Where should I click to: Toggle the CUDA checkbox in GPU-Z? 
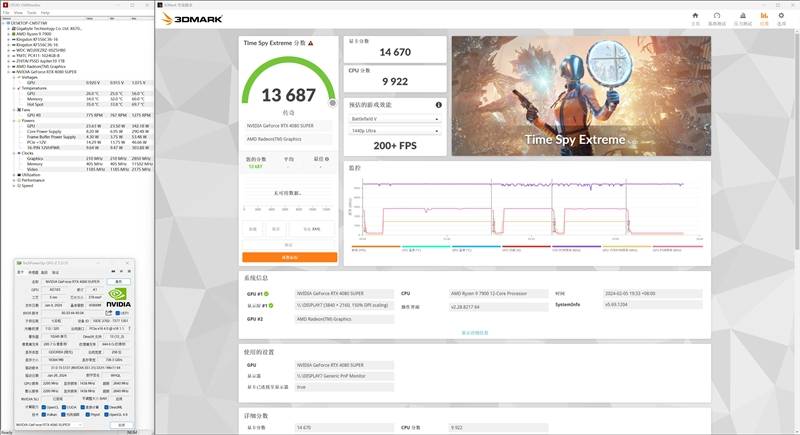[x=64, y=407]
